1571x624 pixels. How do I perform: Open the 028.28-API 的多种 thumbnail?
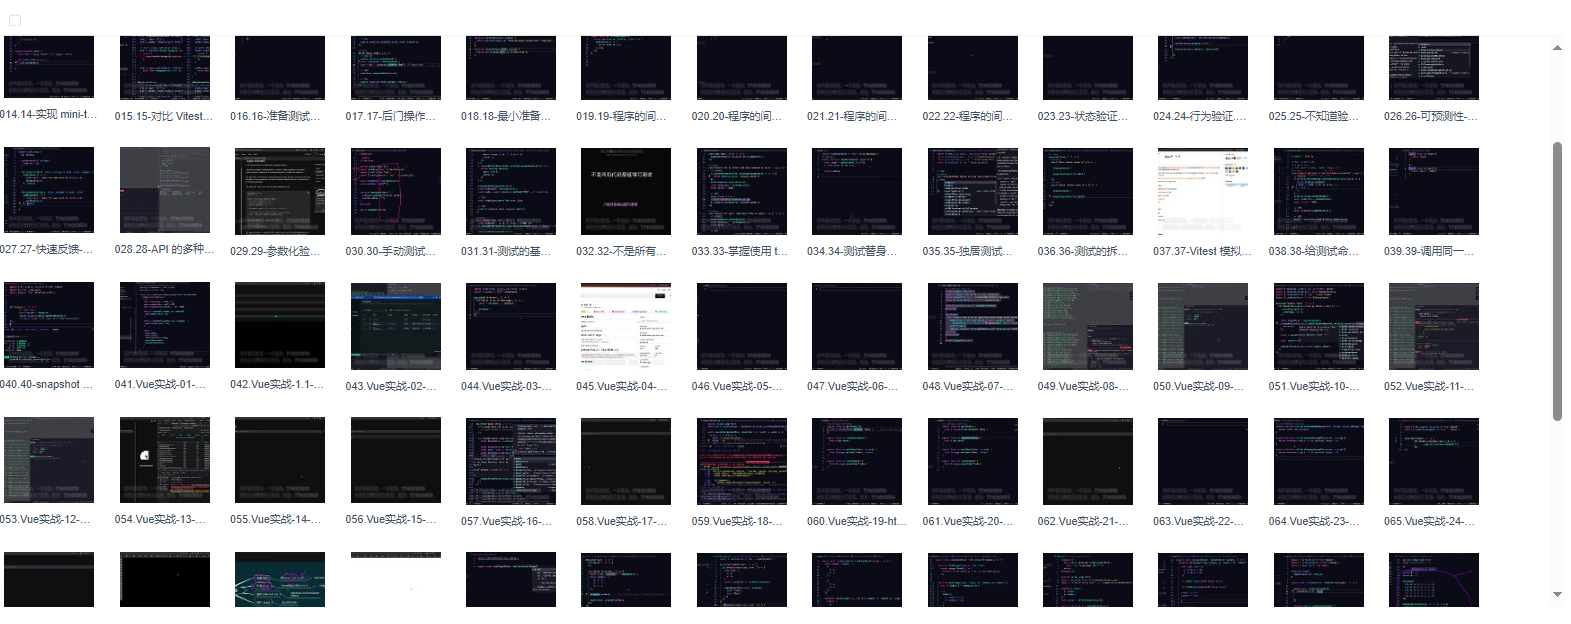point(164,190)
